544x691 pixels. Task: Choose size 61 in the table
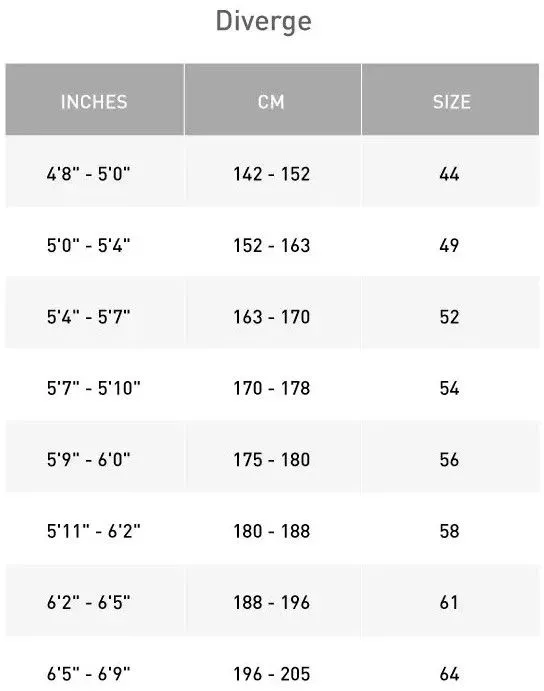449,602
